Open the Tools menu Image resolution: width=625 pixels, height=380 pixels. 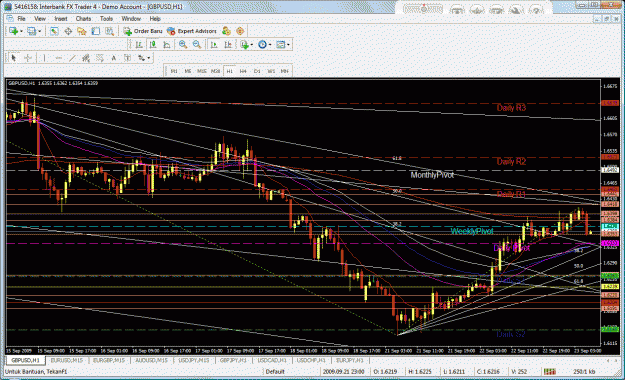click(x=106, y=19)
